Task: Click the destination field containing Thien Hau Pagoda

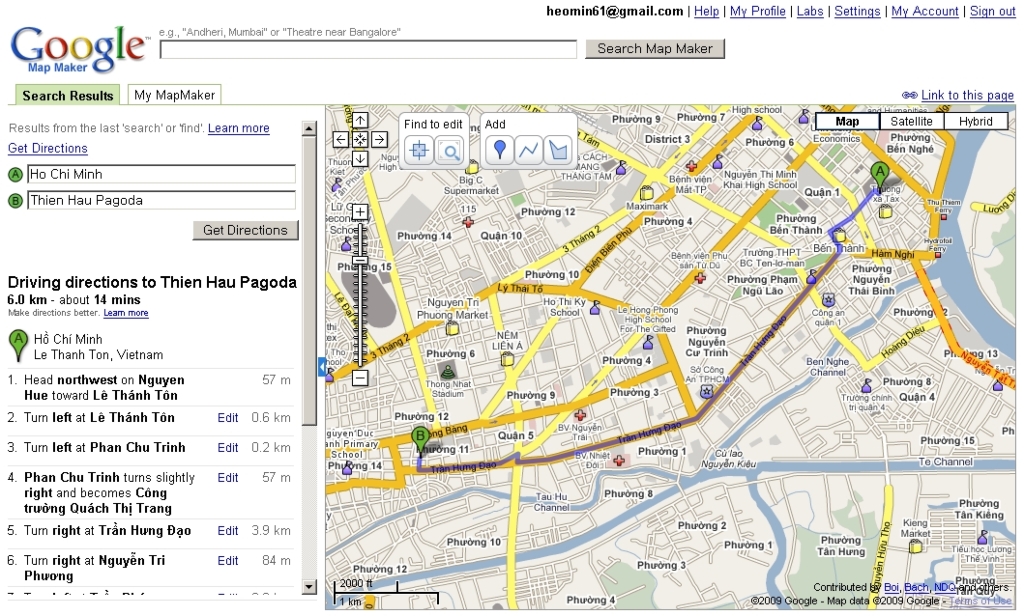Action: coord(161,201)
